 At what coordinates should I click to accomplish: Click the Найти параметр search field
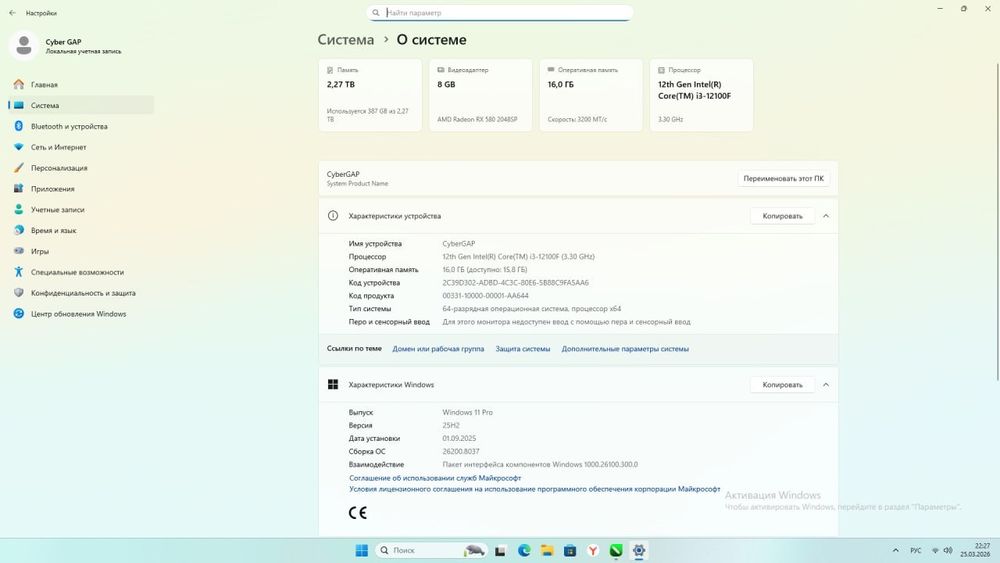click(500, 13)
